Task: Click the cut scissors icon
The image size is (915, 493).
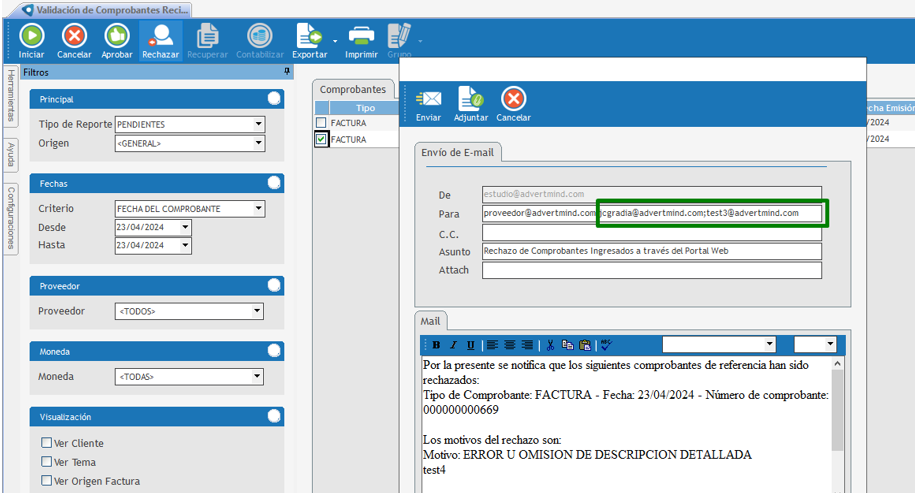Action: pos(550,345)
